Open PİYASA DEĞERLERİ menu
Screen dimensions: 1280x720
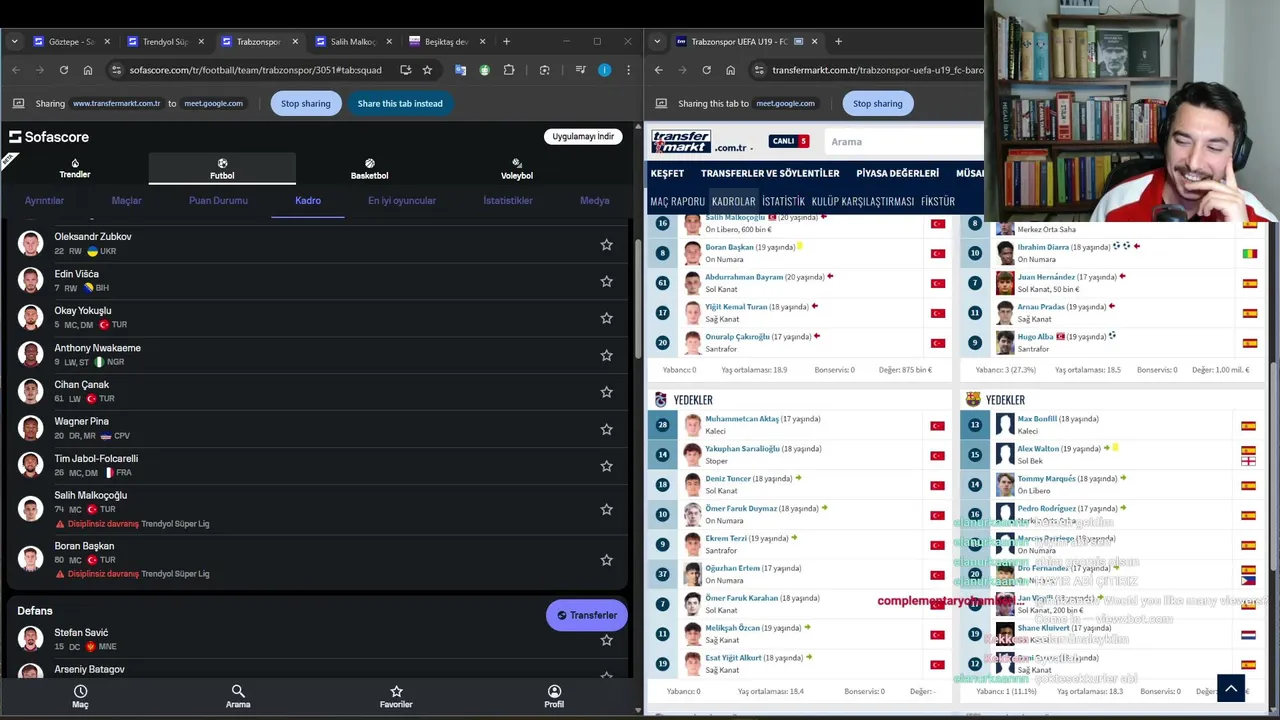(x=898, y=173)
